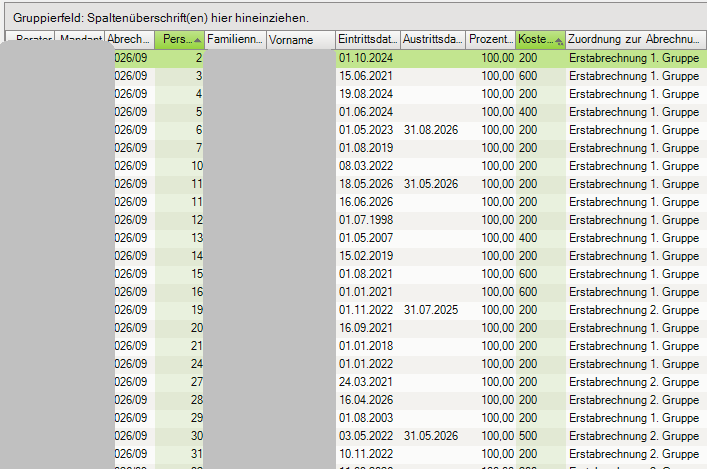This screenshot has height=469, width=707.
Task: Click entry date 24.03.2021
Action: click(366, 382)
